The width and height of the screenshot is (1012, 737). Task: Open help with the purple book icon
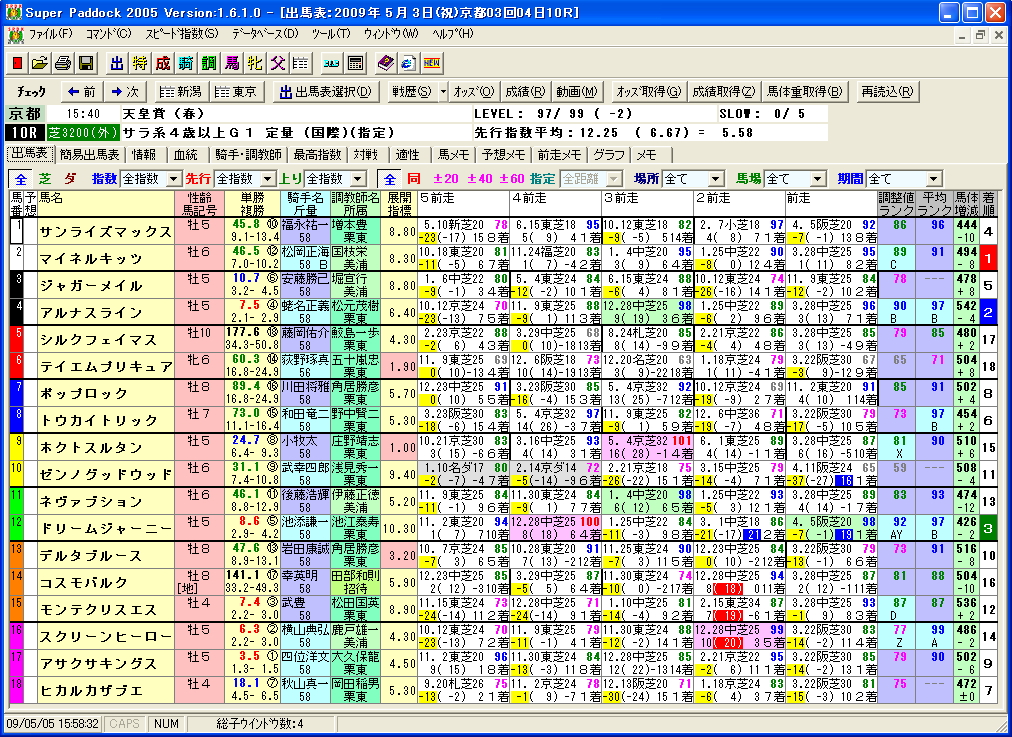[385, 63]
